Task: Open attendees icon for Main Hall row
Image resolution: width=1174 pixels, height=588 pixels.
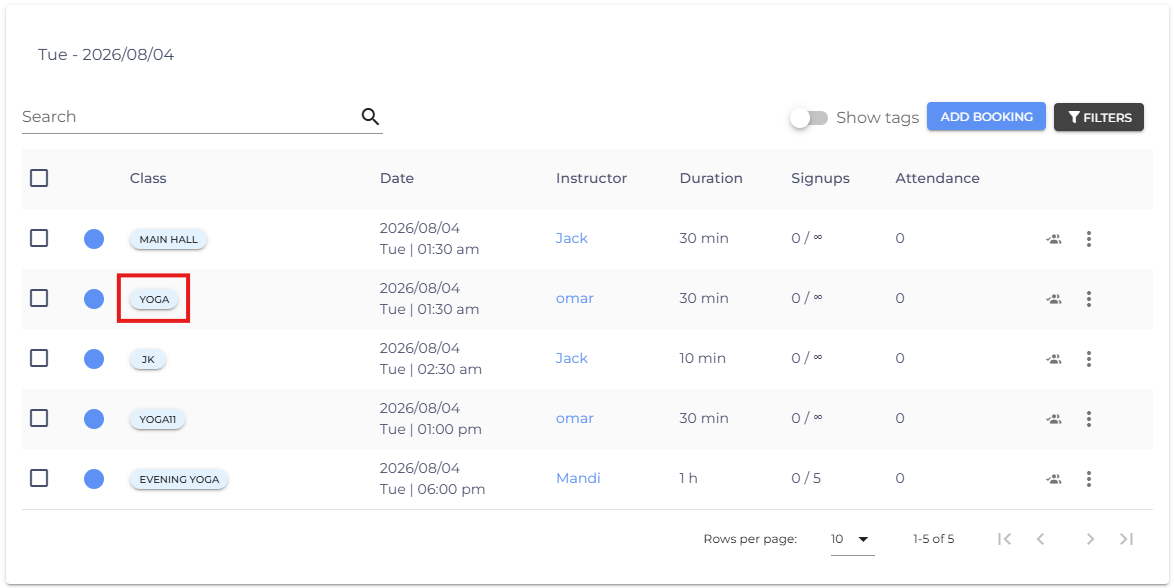Action: coord(1054,239)
